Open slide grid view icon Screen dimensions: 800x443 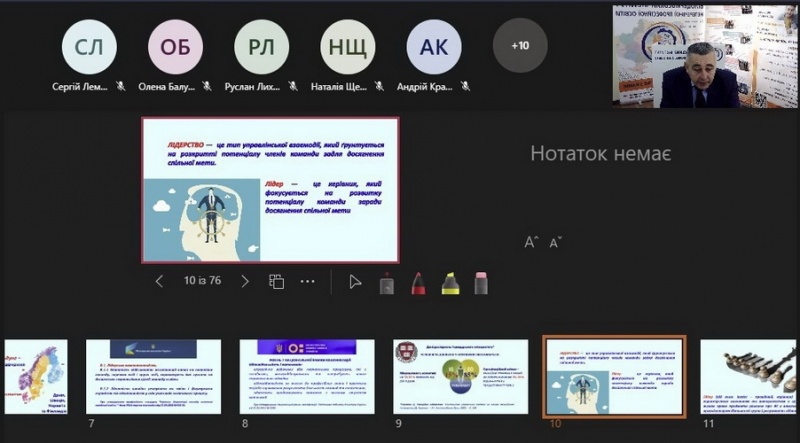pos(277,281)
